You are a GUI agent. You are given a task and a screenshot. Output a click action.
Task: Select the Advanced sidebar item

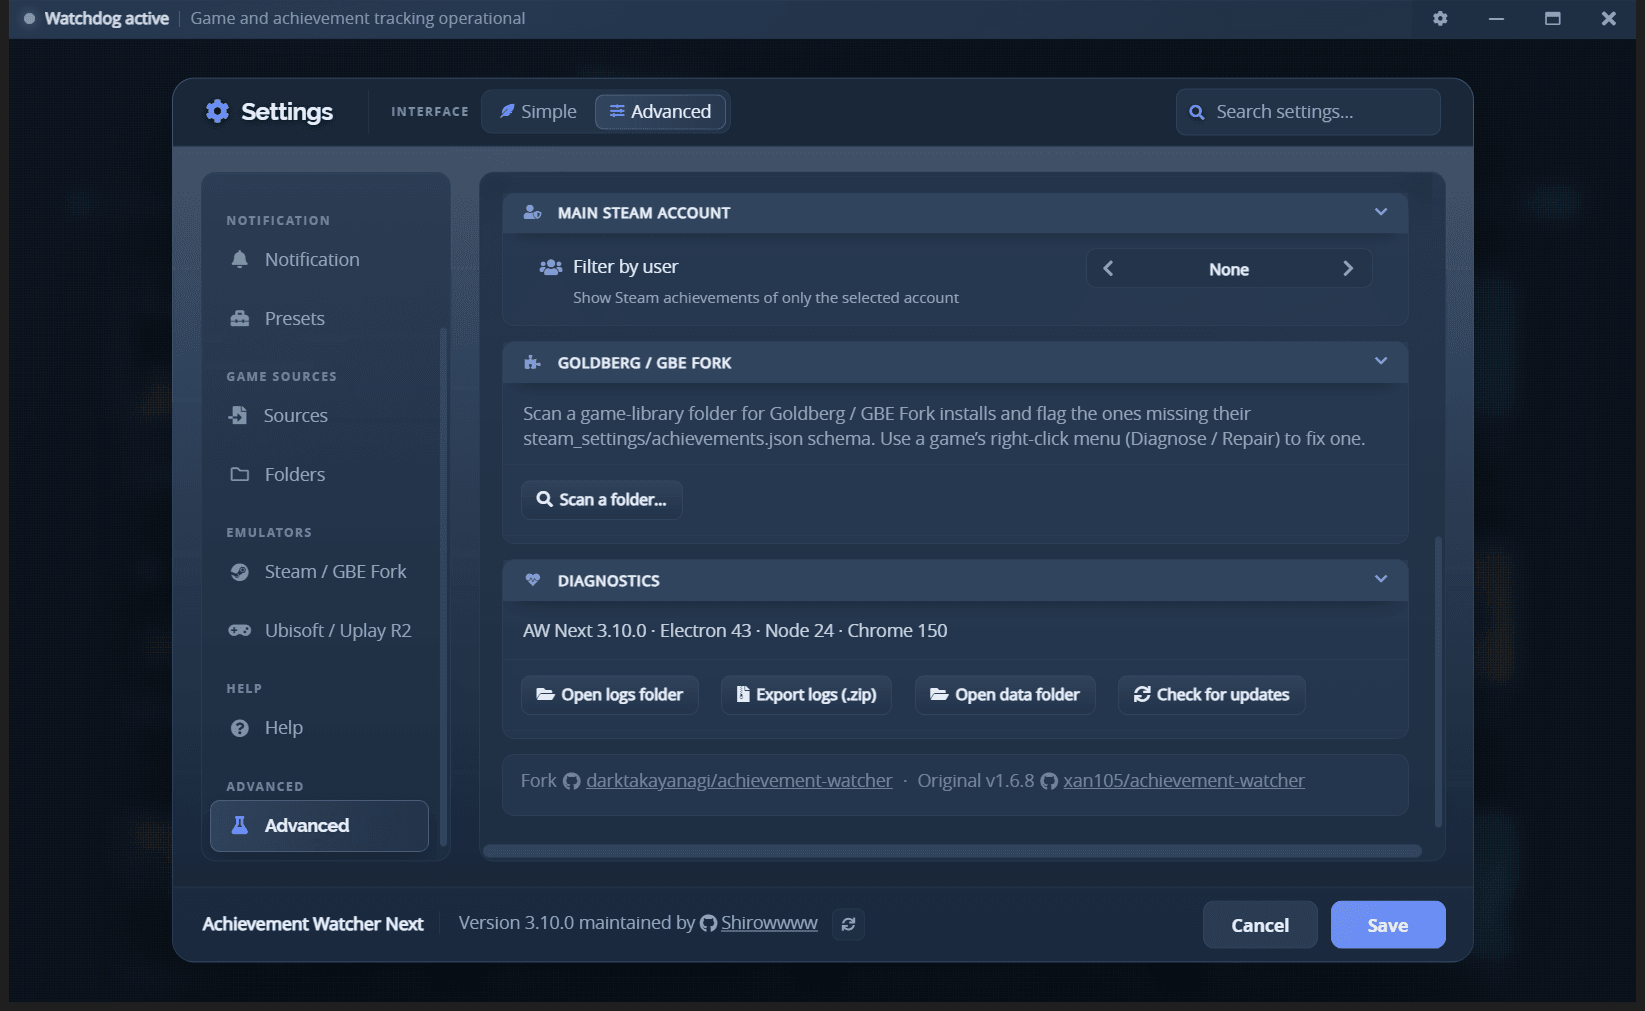tap(319, 825)
